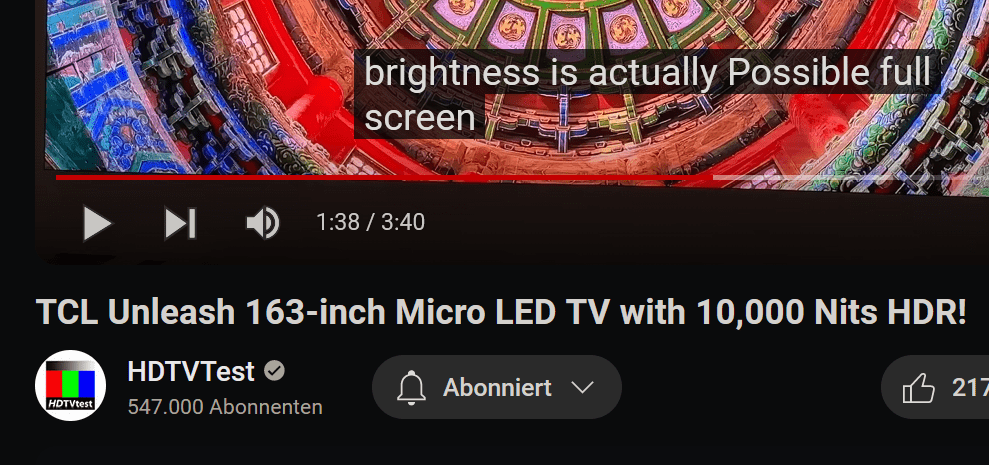Seek within the red played progress bar
Image resolution: width=989 pixels, height=465 pixels.
(x=384, y=177)
